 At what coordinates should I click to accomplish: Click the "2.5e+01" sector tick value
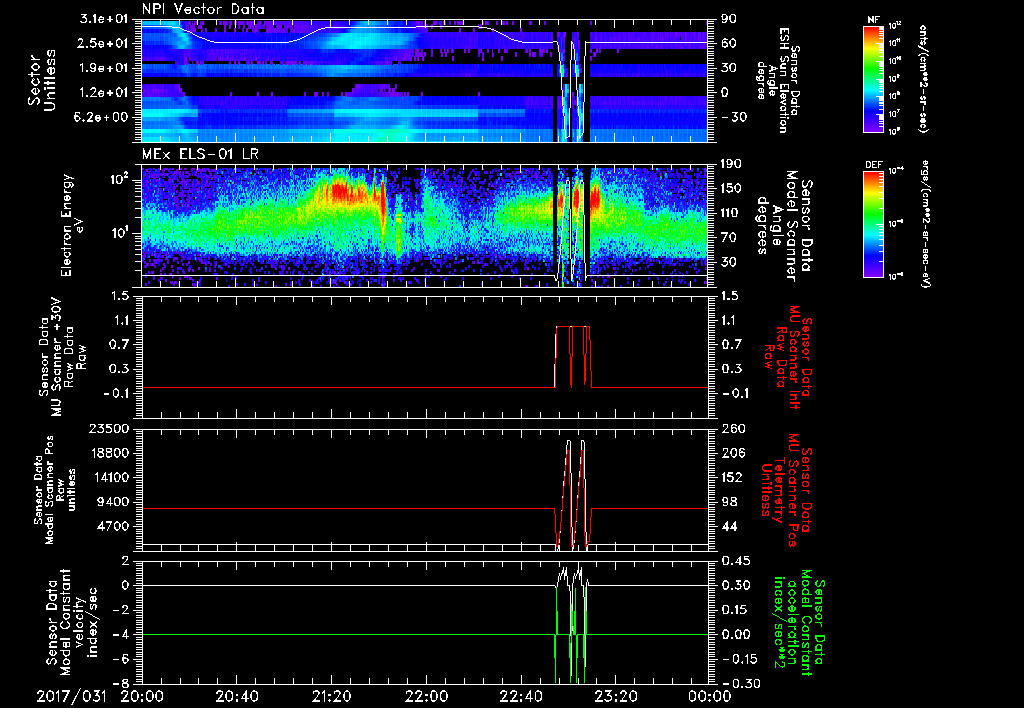[x=101, y=43]
